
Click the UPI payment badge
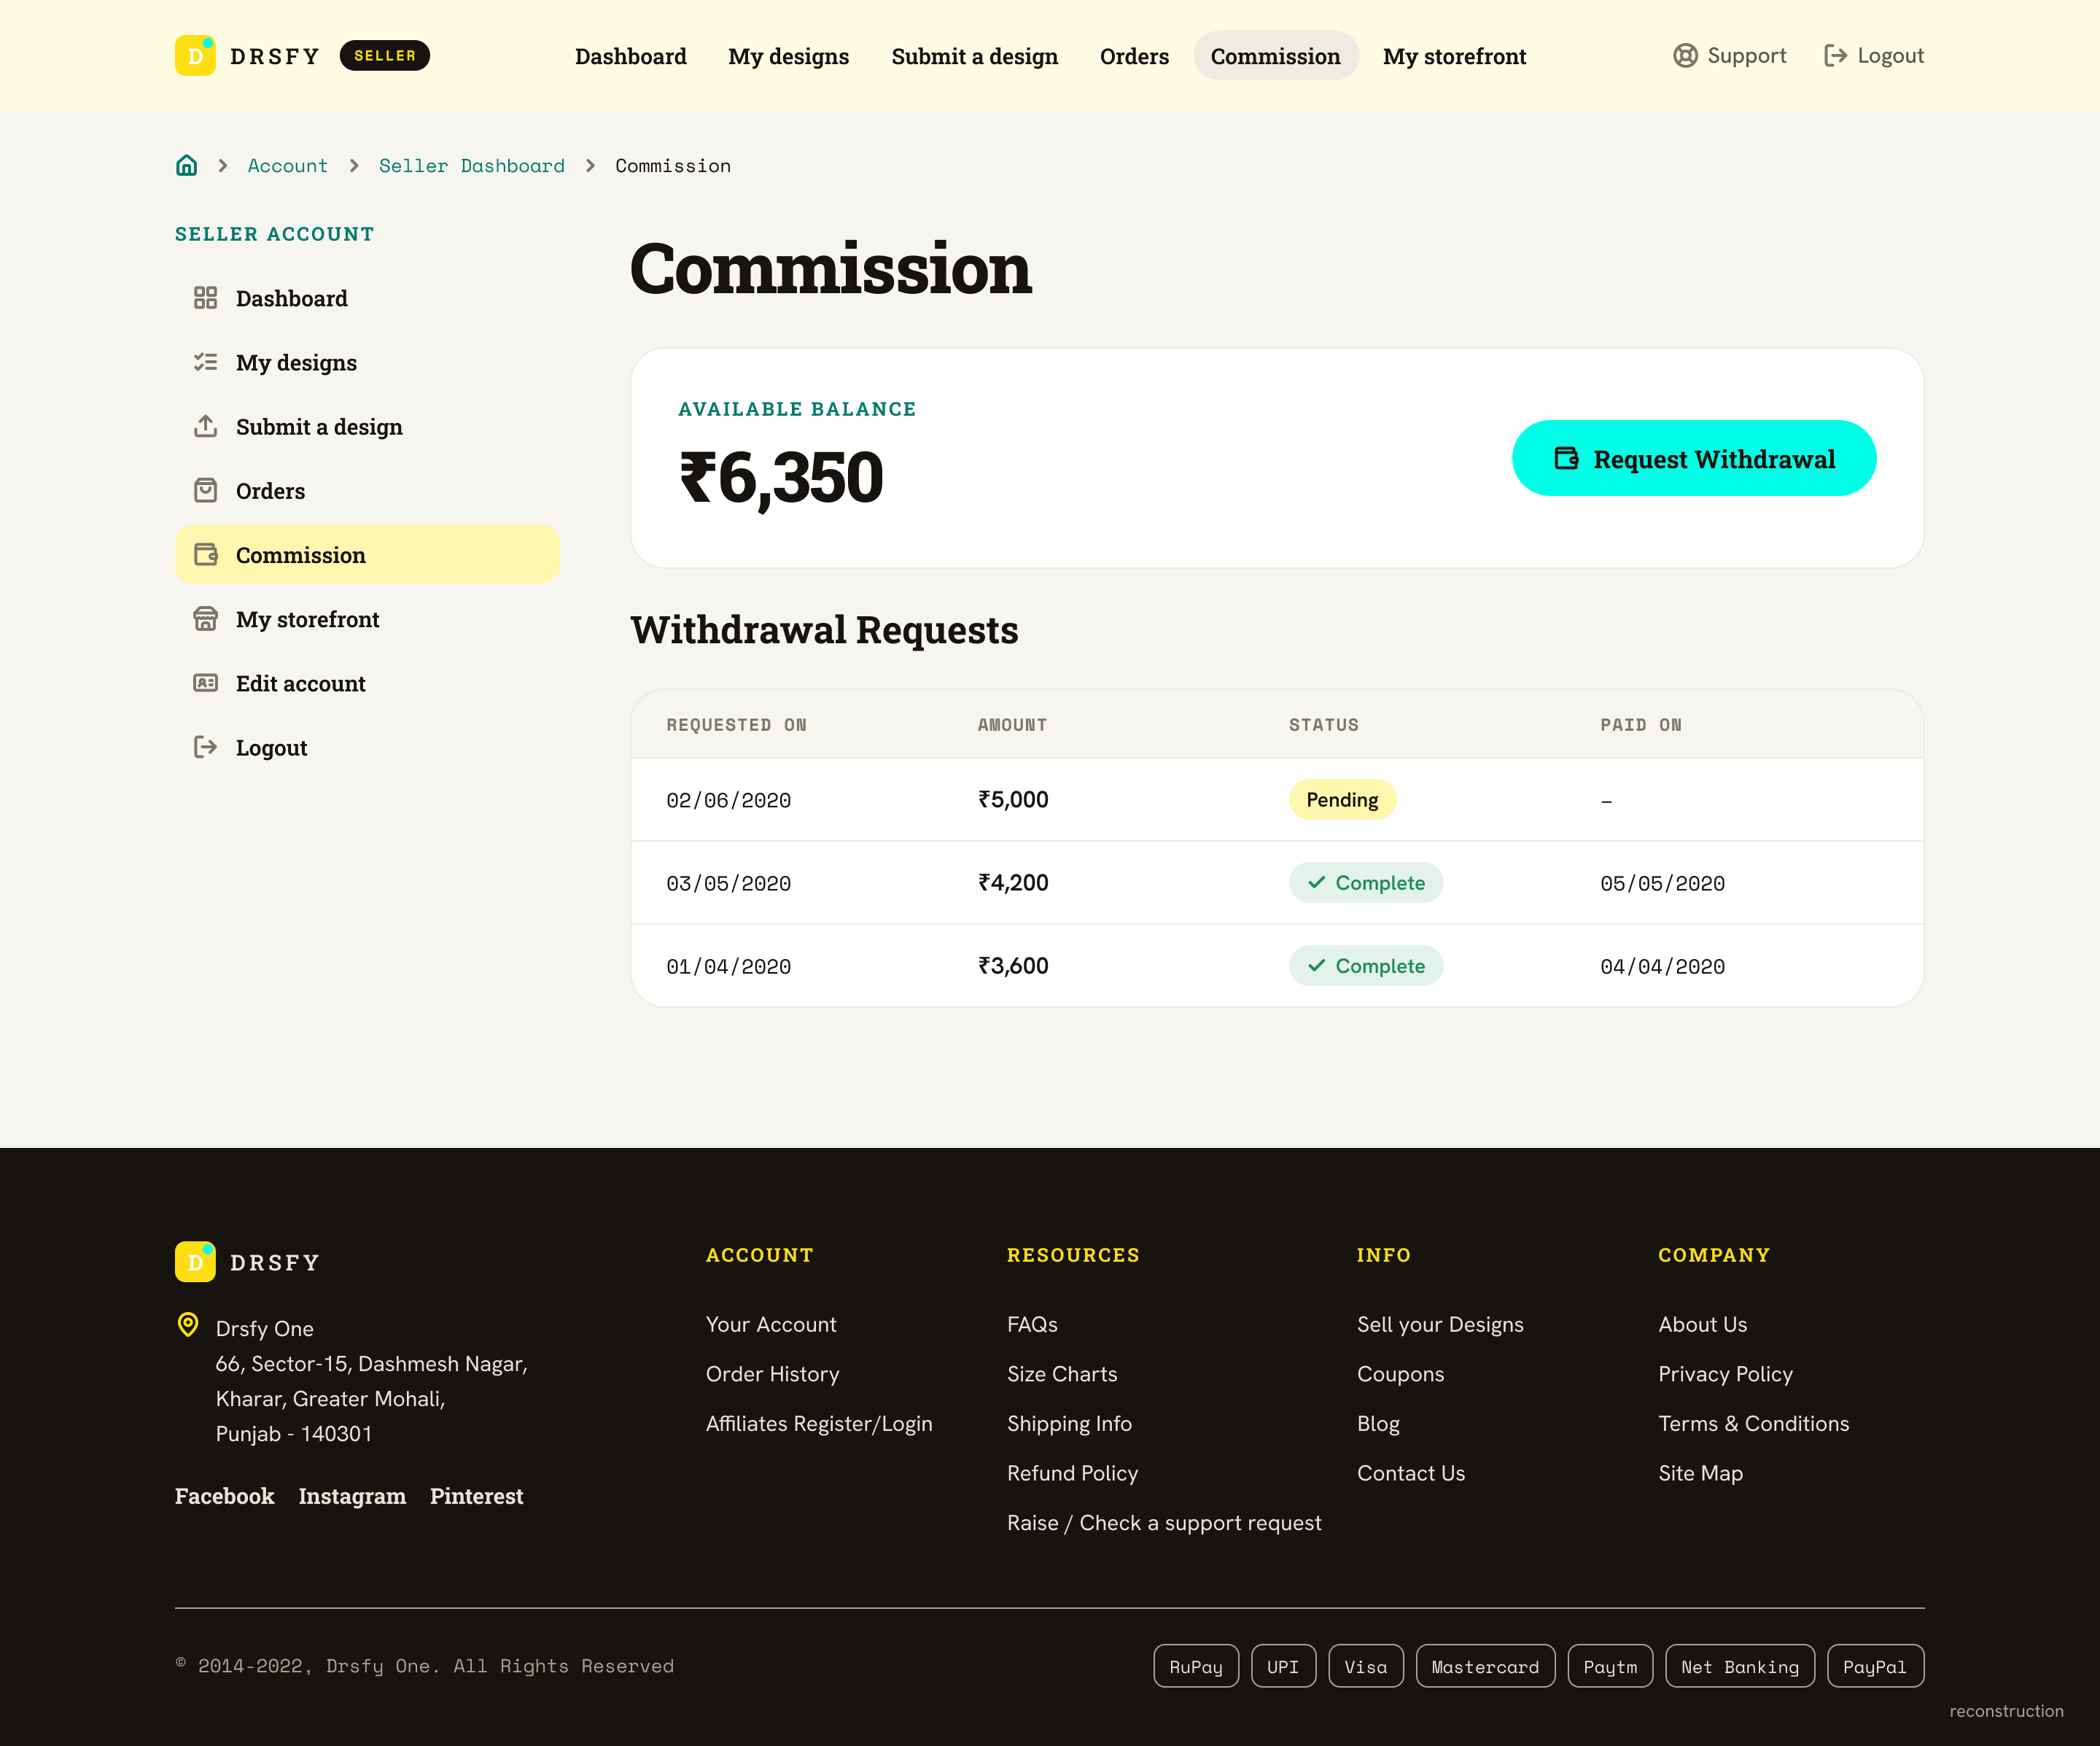pos(1283,1667)
